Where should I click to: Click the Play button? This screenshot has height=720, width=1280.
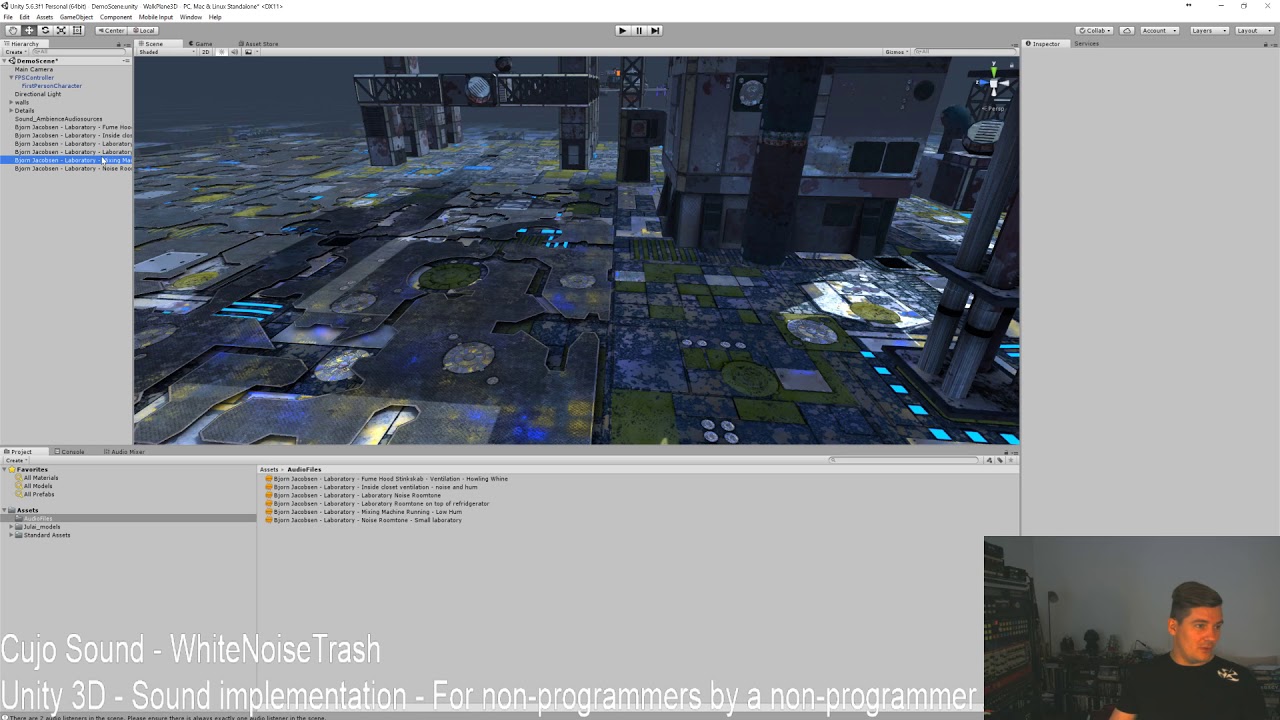(x=622, y=30)
